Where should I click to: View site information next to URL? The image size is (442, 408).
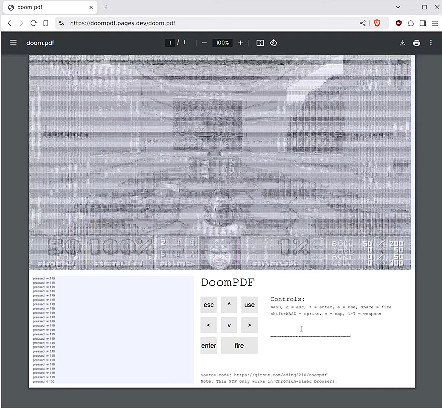coord(61,23)
